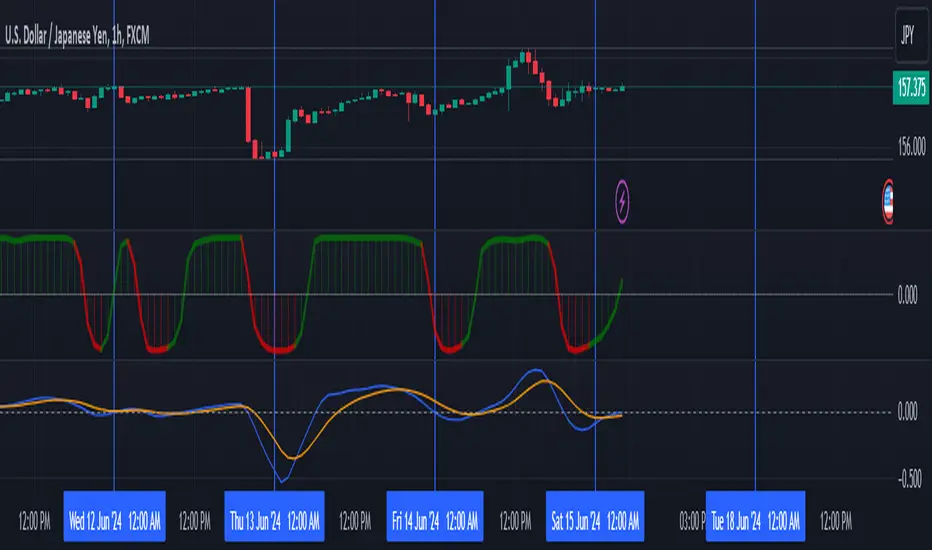Click the US flag economic event icon
The width and height of the screenshot is (932, 550).
pyautogui.click(x=887, y=202)
